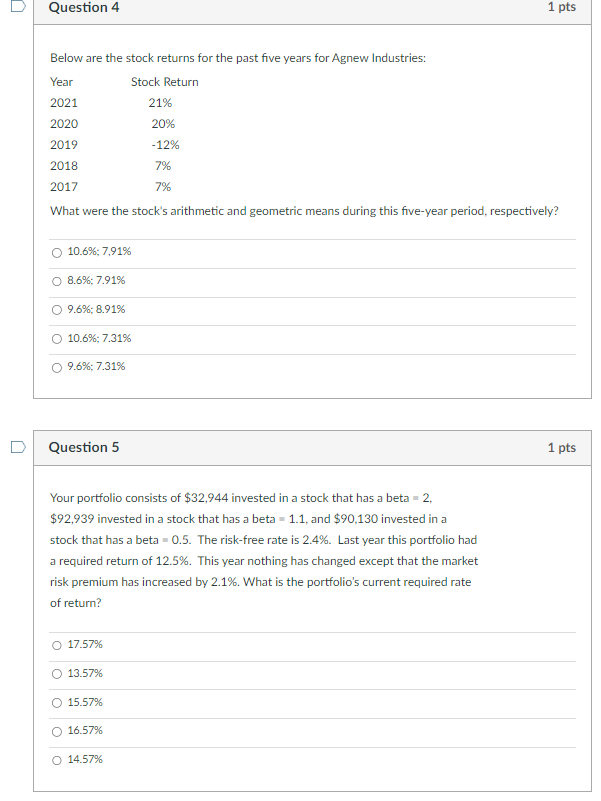The height and width of the screenshot is (801, 601).
Task: Select answer 15.57% for Question 5
Action: (57, 703)
